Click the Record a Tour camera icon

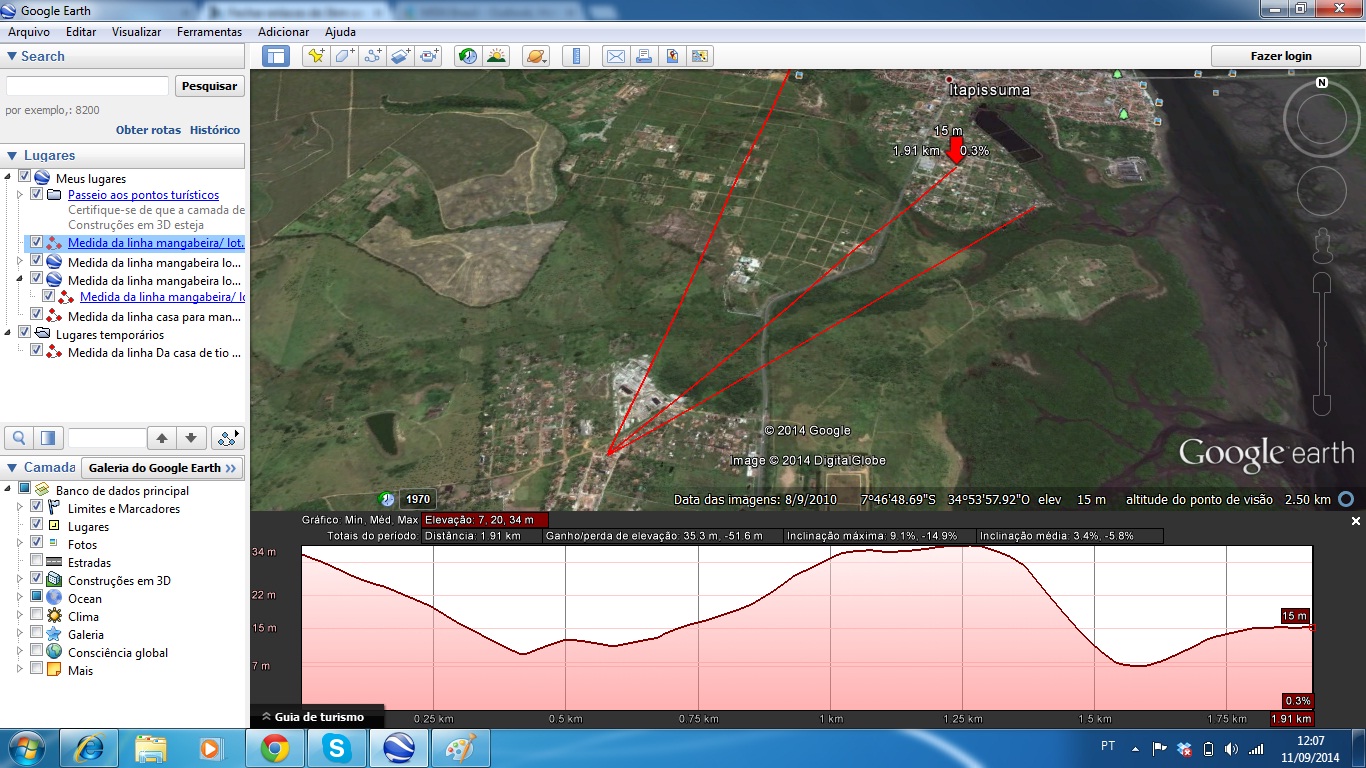pyautogui.click(x=430, y=56)
